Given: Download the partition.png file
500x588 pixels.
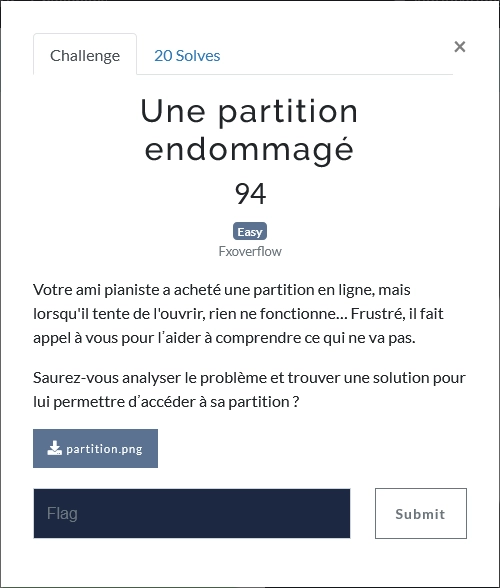Looking at the screenshot, I should click(95, 448).
